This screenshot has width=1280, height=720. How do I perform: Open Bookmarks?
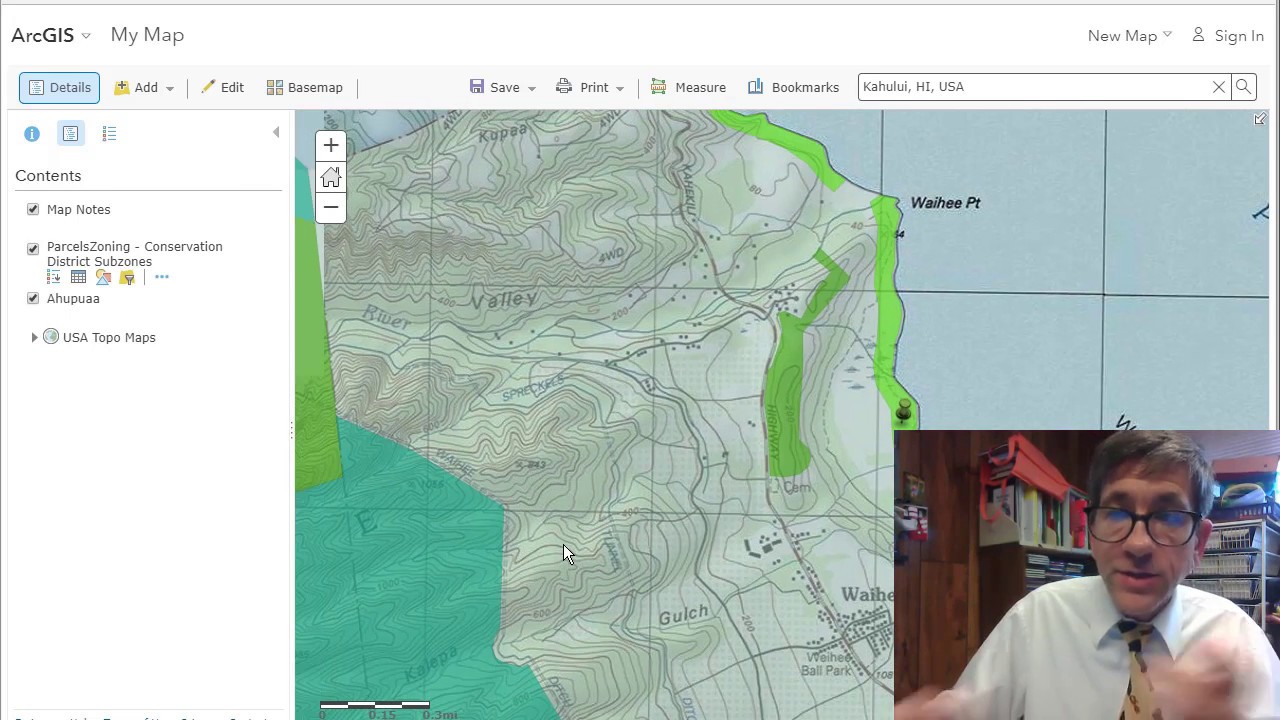(x=793, y=88)
